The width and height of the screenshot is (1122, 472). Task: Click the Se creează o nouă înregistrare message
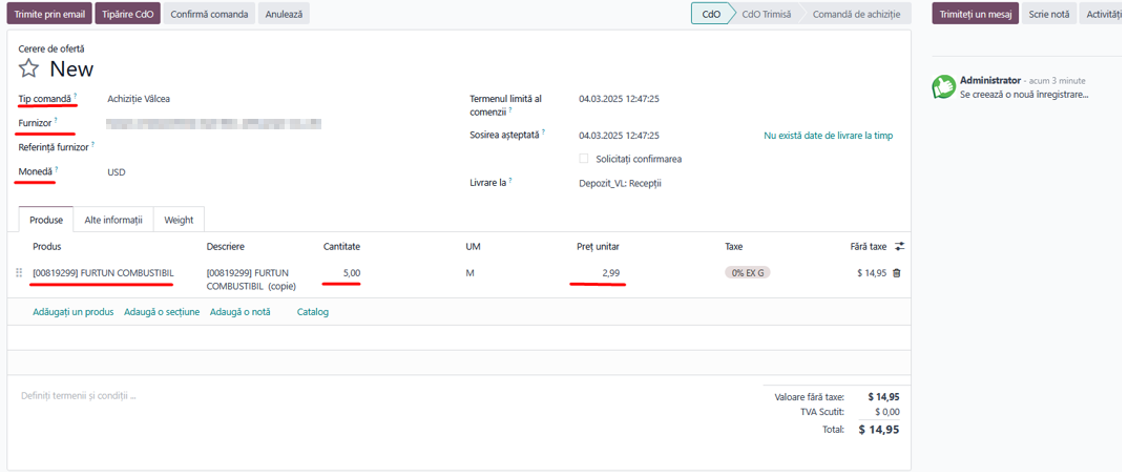click(x=1024, y=94)
